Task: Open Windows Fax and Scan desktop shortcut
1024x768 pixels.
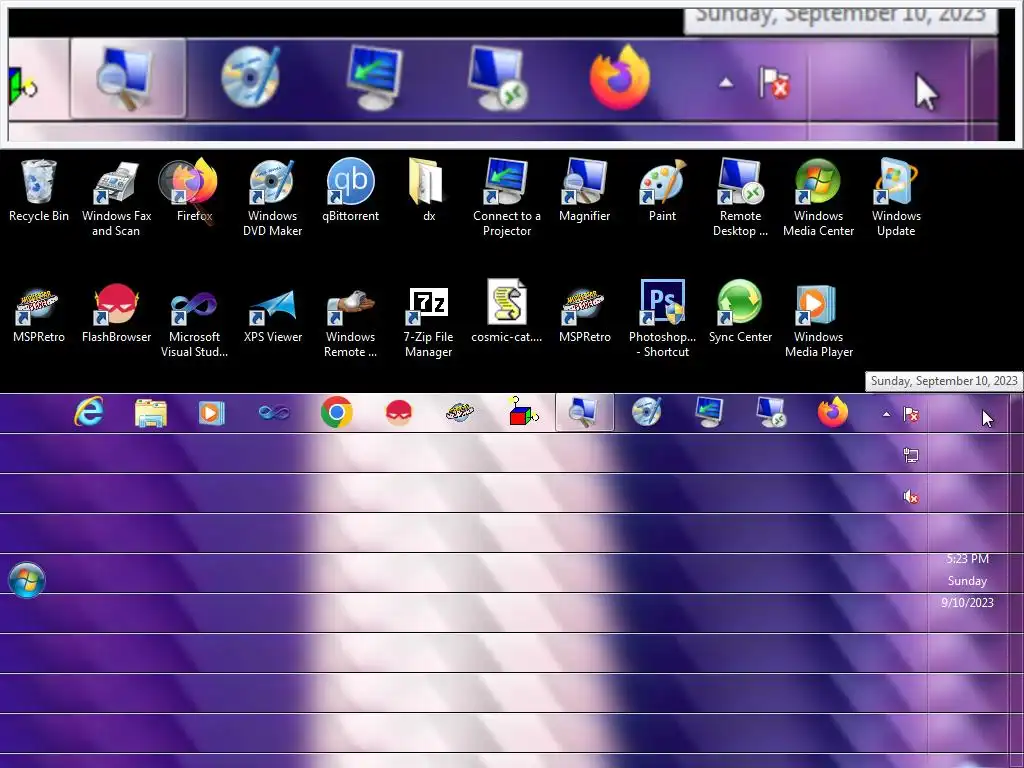Action: (116, 197)
